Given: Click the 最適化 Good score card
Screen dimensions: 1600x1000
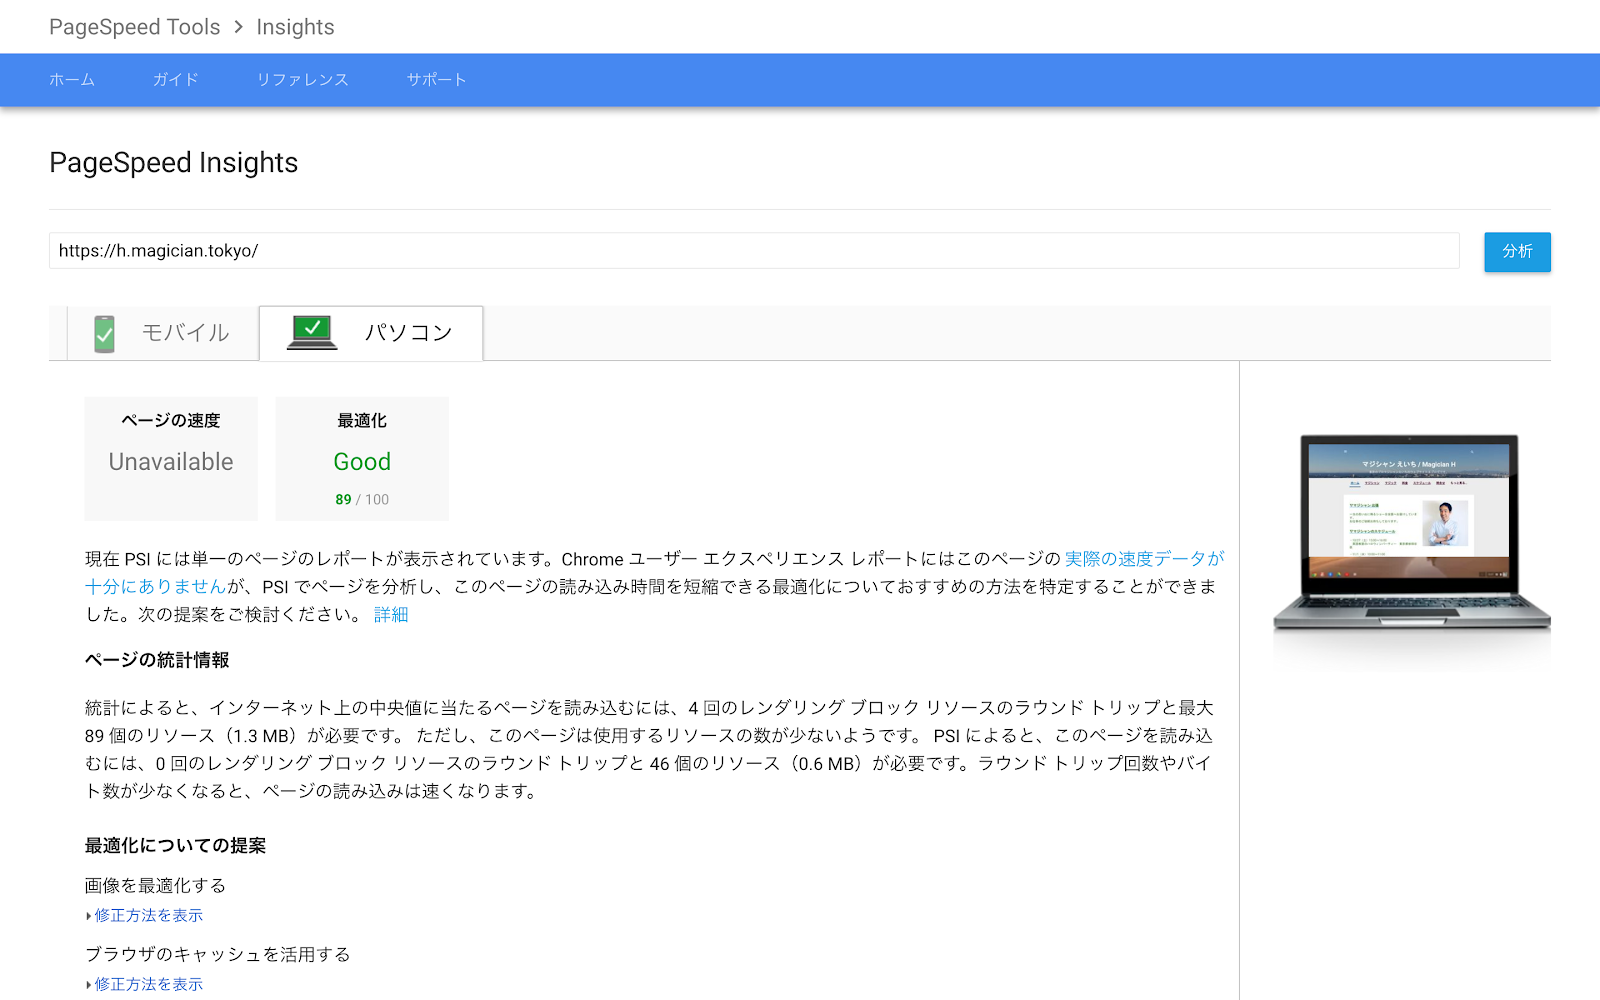Looking at the screenshot, I should [x=362, y=459].
